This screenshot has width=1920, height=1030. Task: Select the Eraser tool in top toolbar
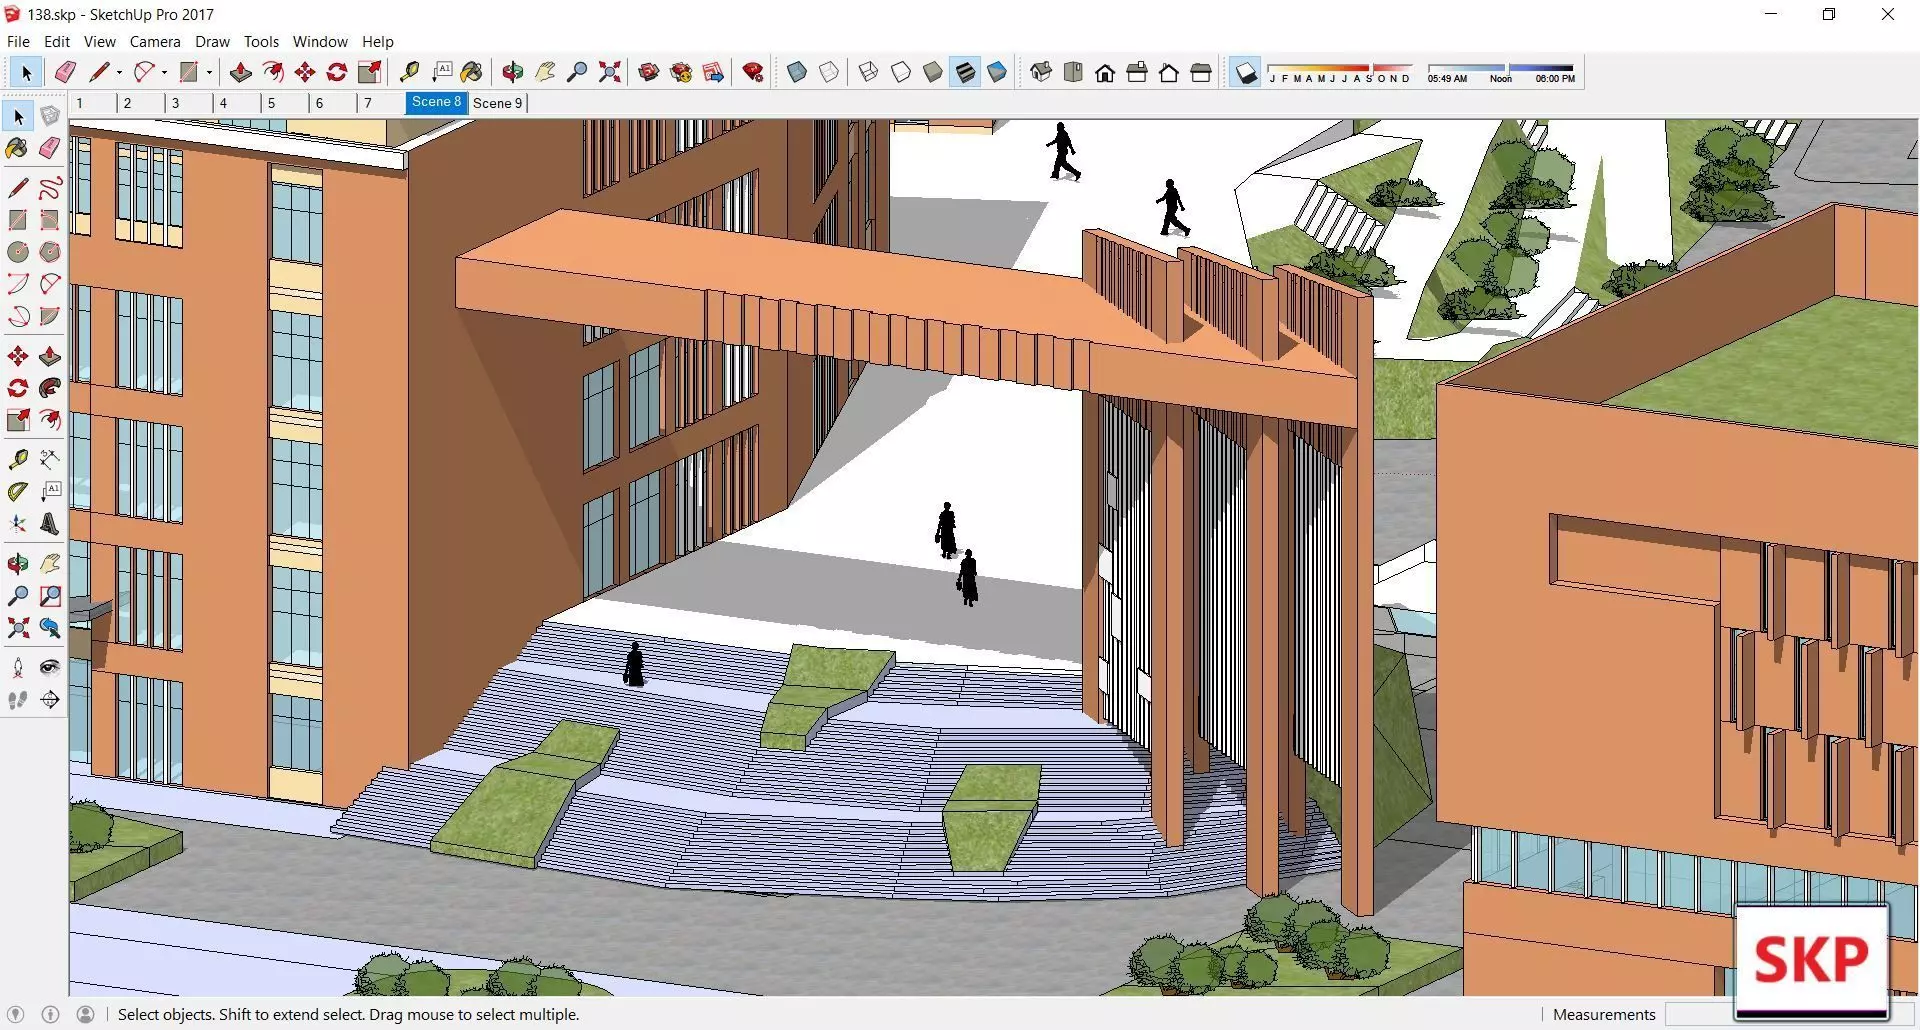pos(65,72)
